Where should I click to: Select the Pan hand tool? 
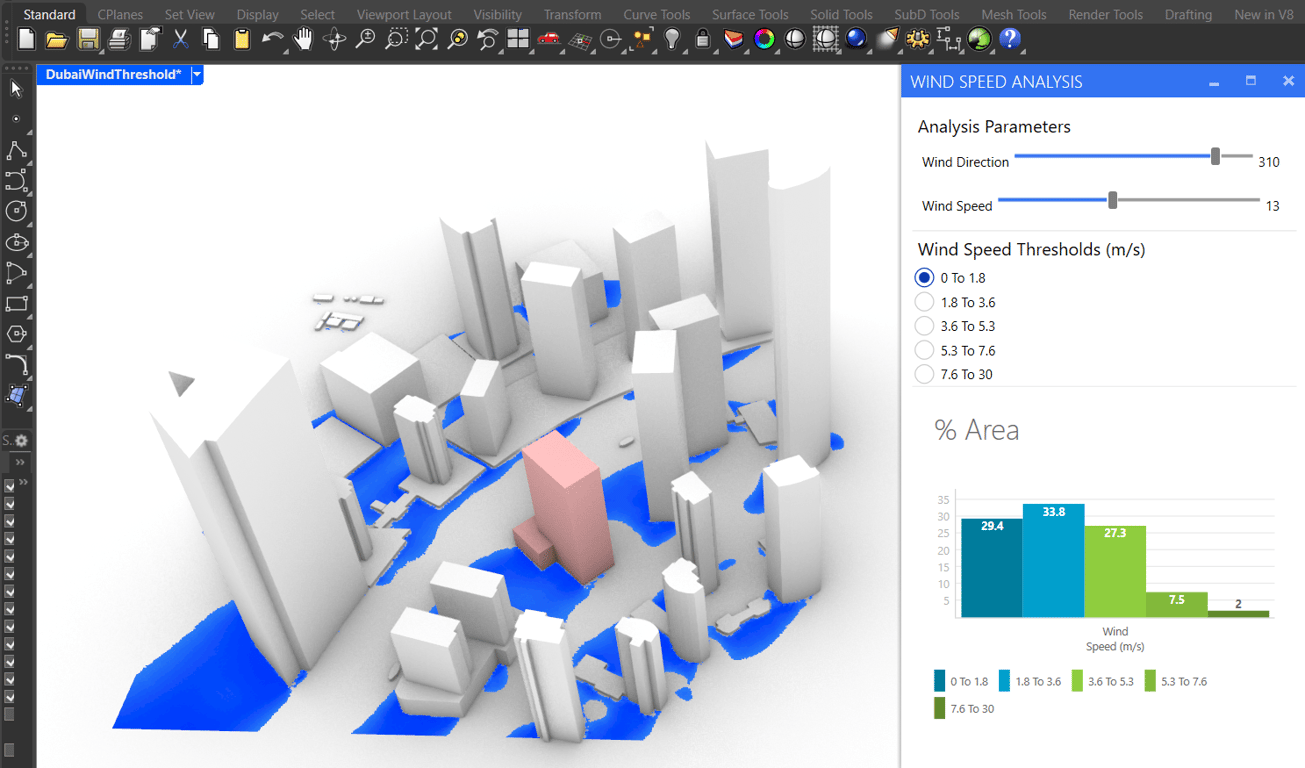(x=303, y=40)
